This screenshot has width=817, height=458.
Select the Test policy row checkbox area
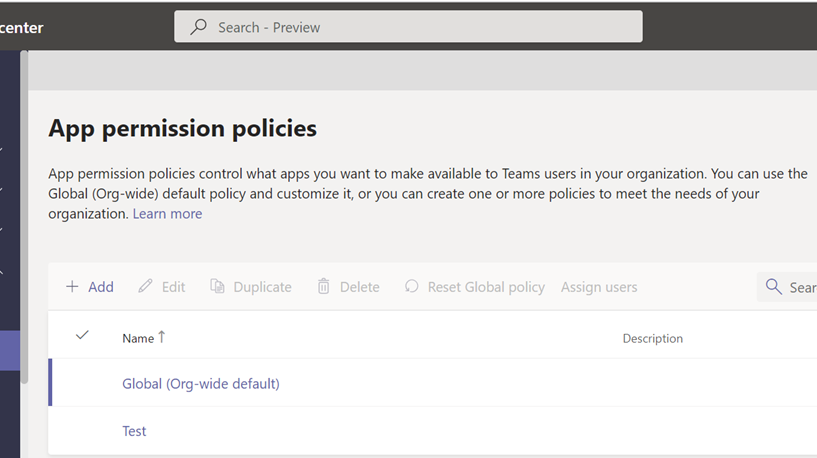[82, 431]
